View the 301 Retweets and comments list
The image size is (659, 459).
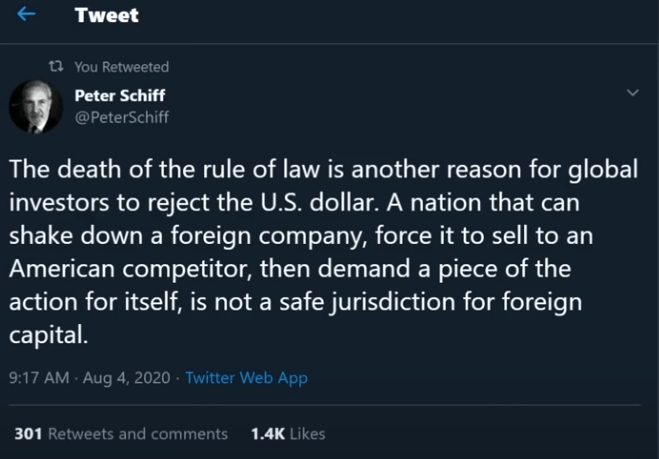click(x=121, y=433)
